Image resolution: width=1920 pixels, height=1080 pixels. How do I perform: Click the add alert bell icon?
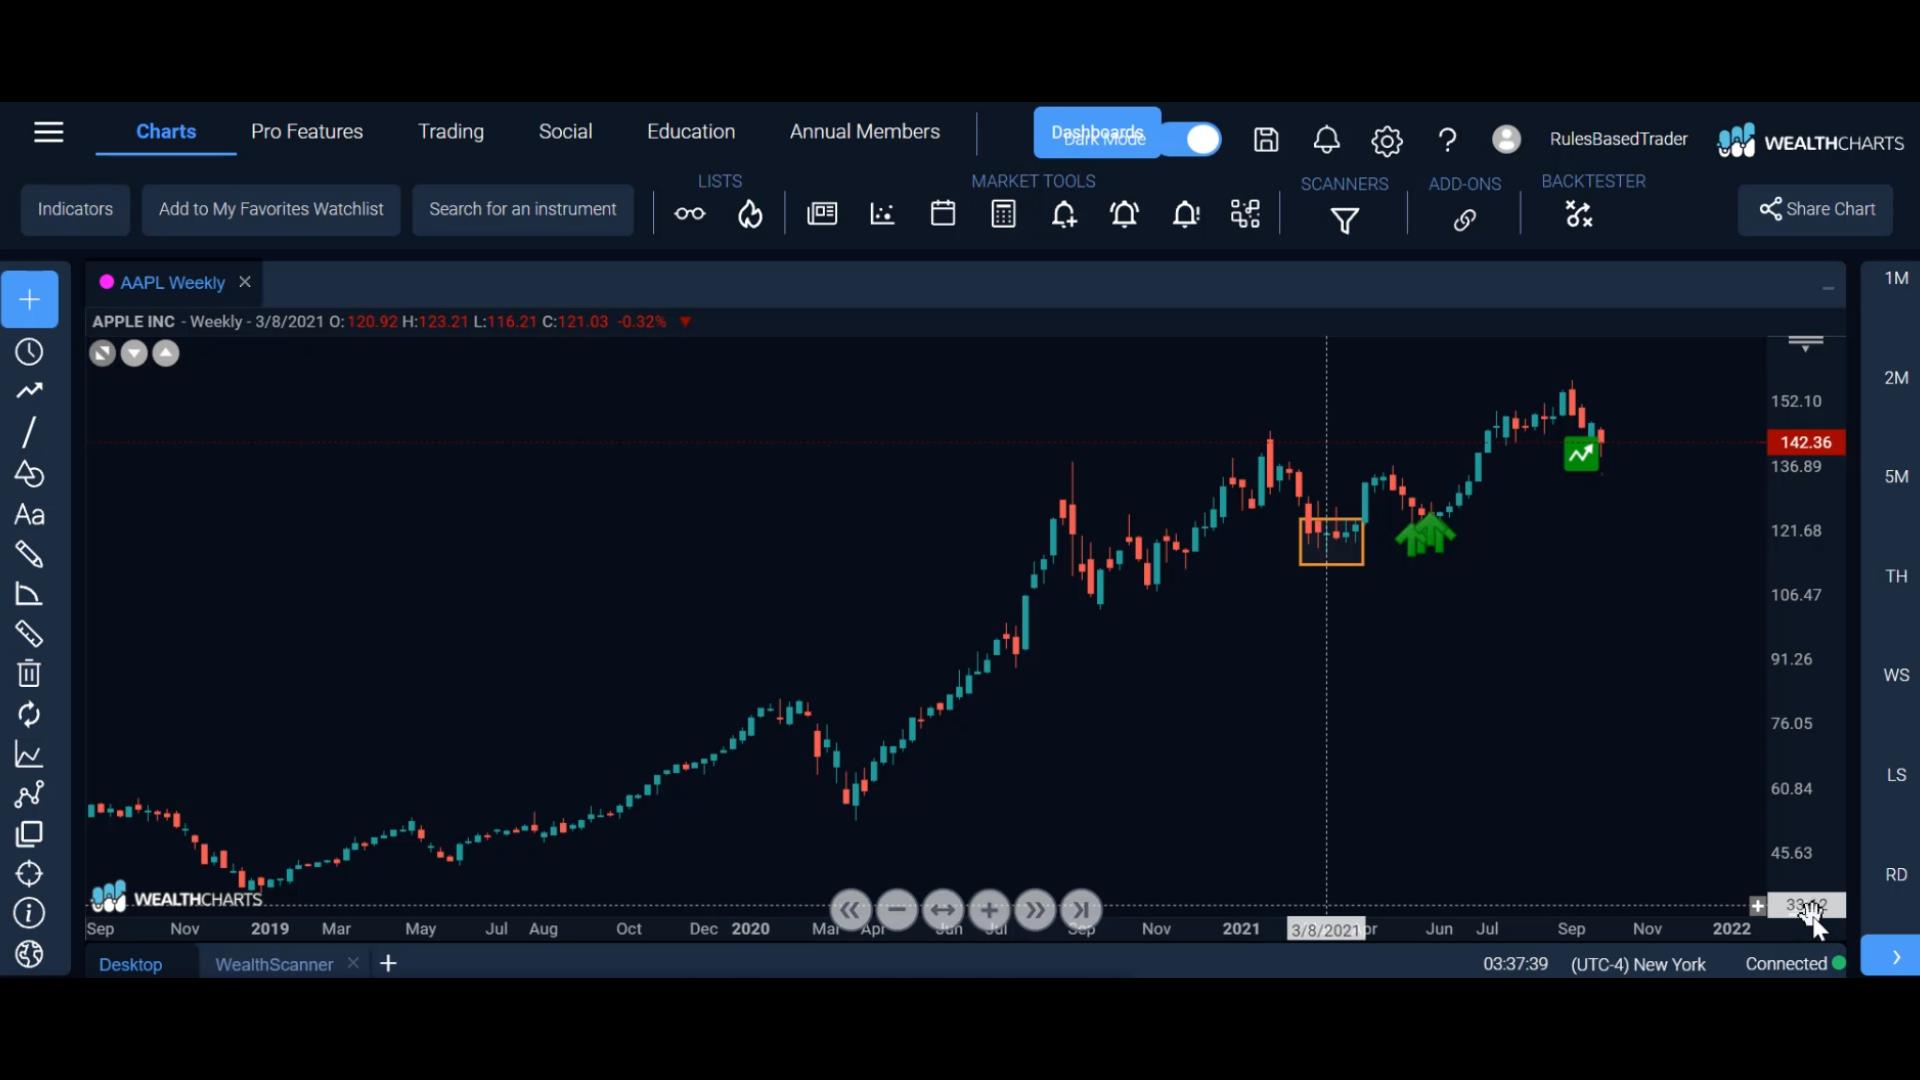coord(1064,214)
